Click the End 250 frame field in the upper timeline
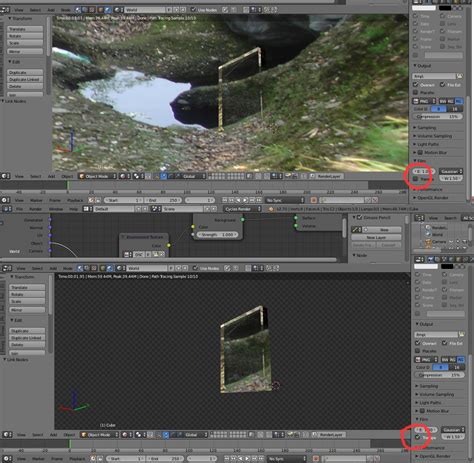This screenshot has height=463, width=474. (163, 200)
